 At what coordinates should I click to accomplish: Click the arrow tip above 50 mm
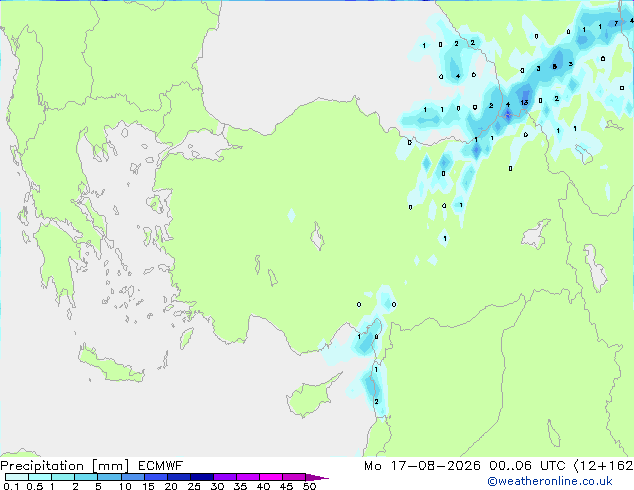click(x=317, y=477)
